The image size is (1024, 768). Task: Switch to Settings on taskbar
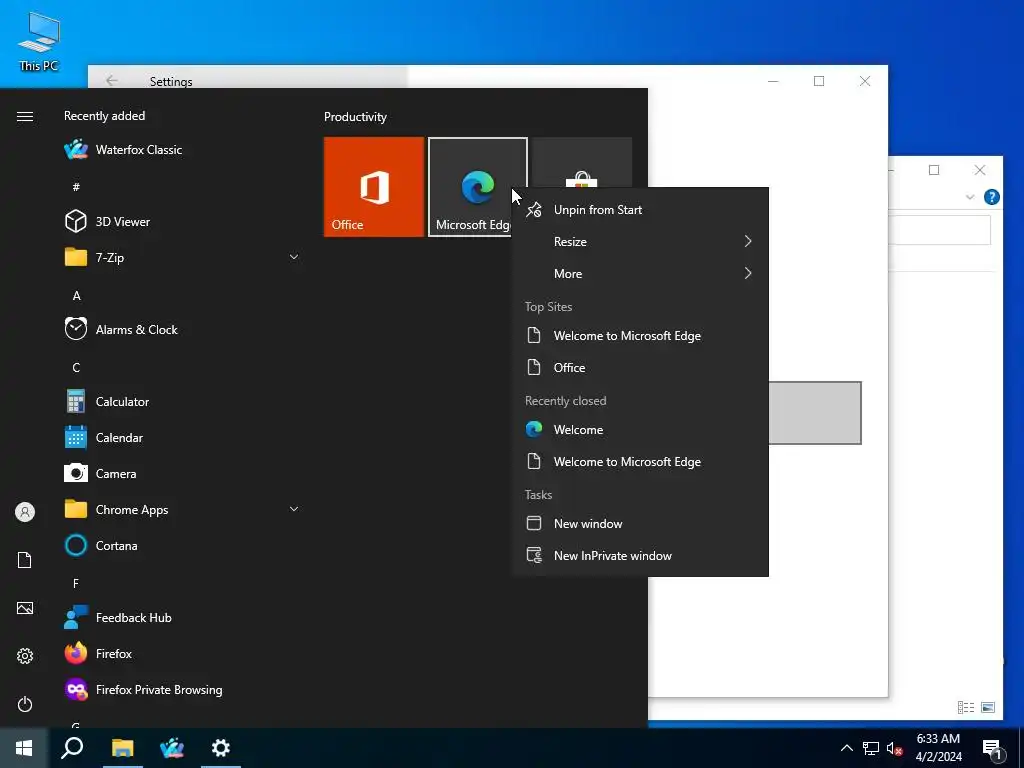pos(221,748)
